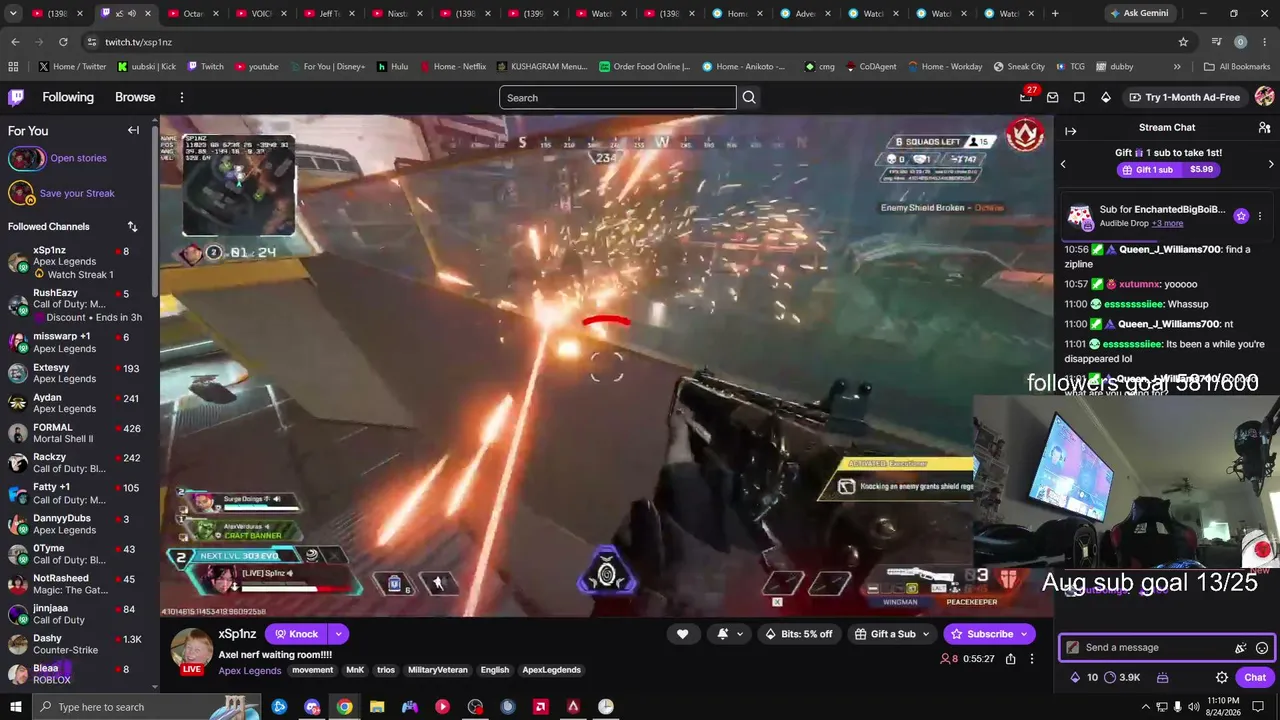Open channel points balance 3.9K
The image size is (1280, 720).
(x=1122, y=677)
